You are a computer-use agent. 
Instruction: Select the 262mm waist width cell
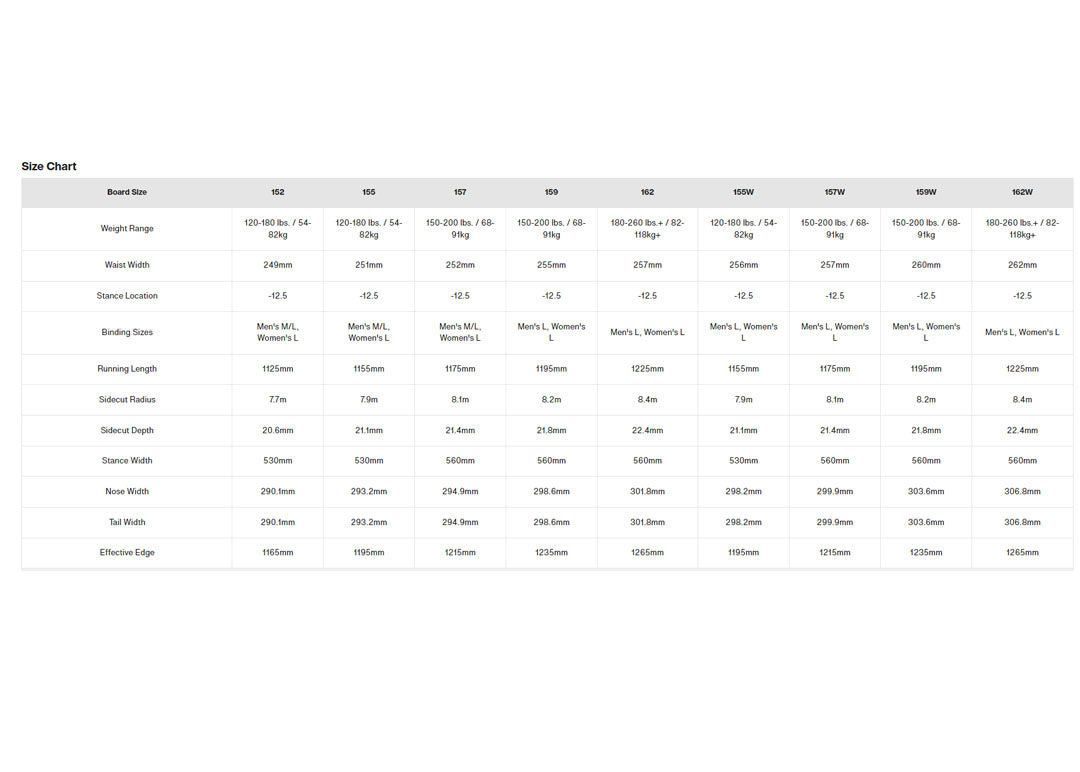(1022, 265)
